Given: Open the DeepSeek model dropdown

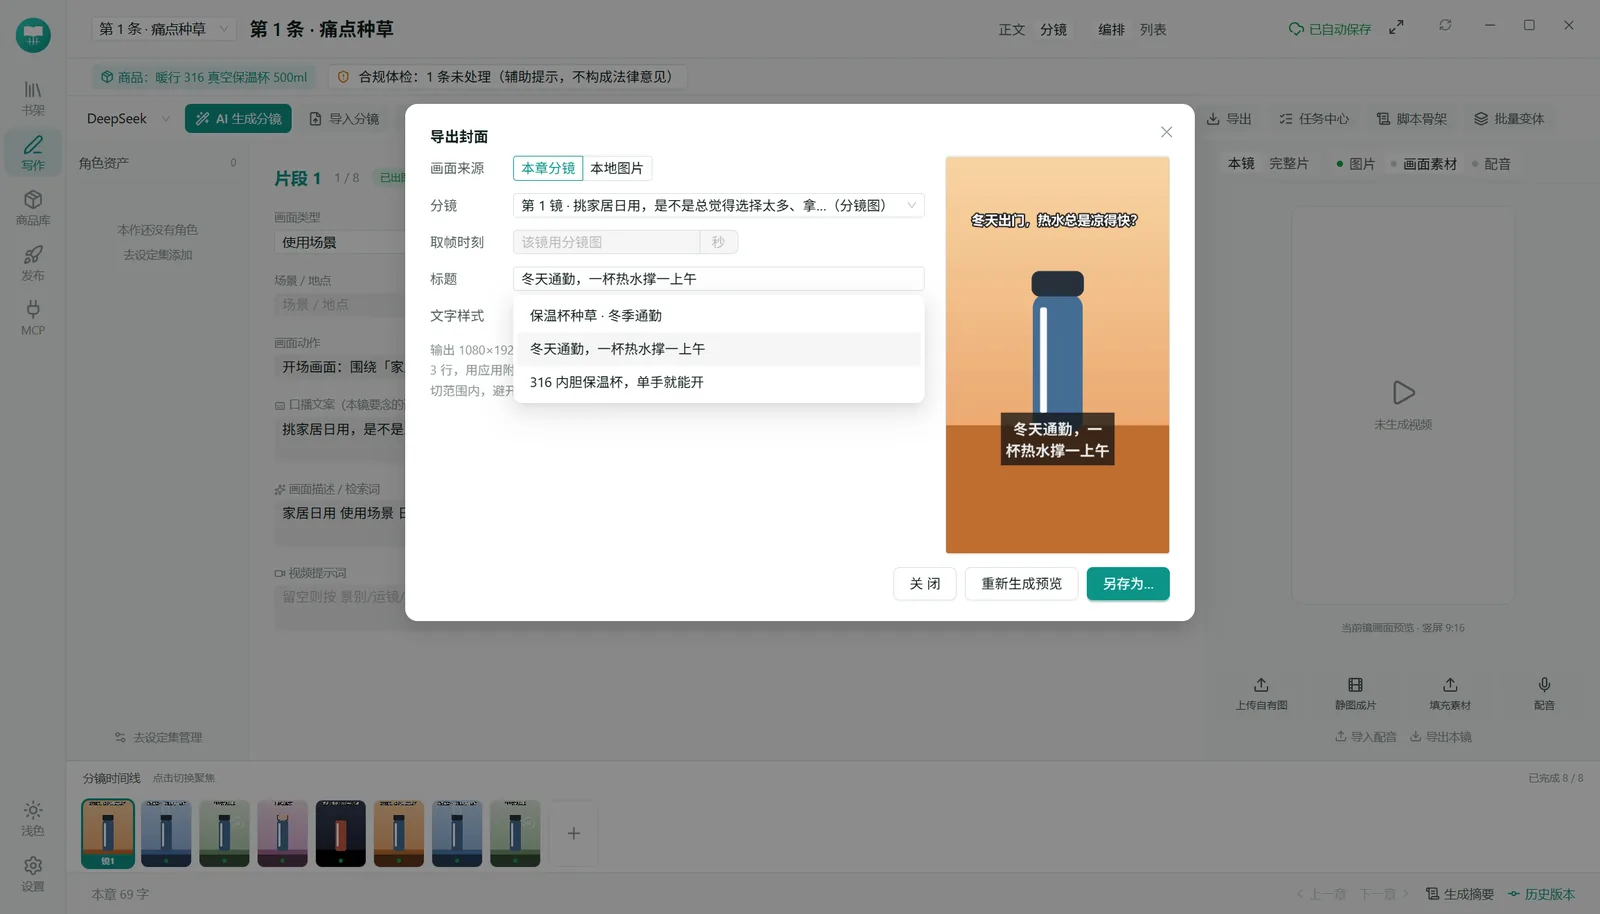Looking at the screenshot, I should [128, 118].
